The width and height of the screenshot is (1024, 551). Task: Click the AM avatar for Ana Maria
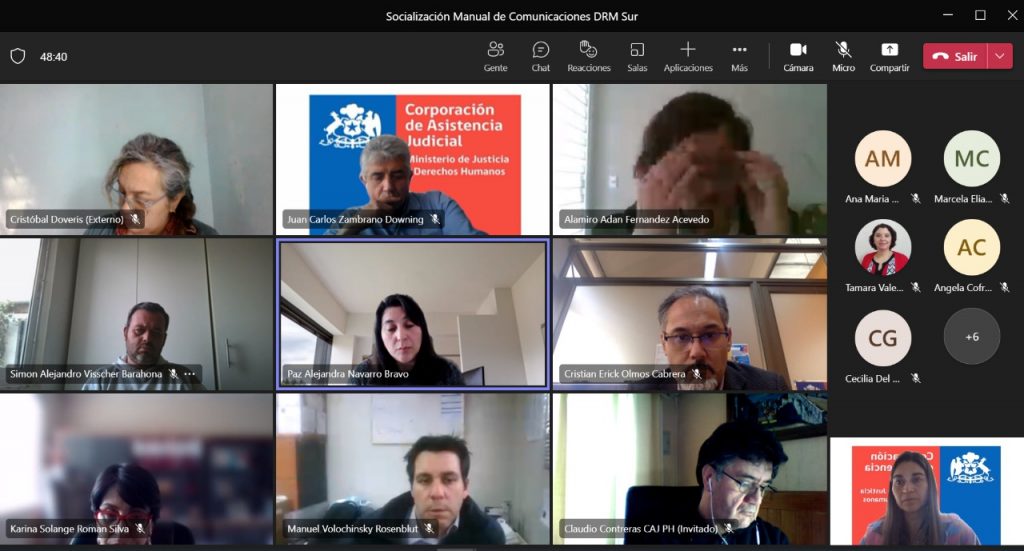883,159
